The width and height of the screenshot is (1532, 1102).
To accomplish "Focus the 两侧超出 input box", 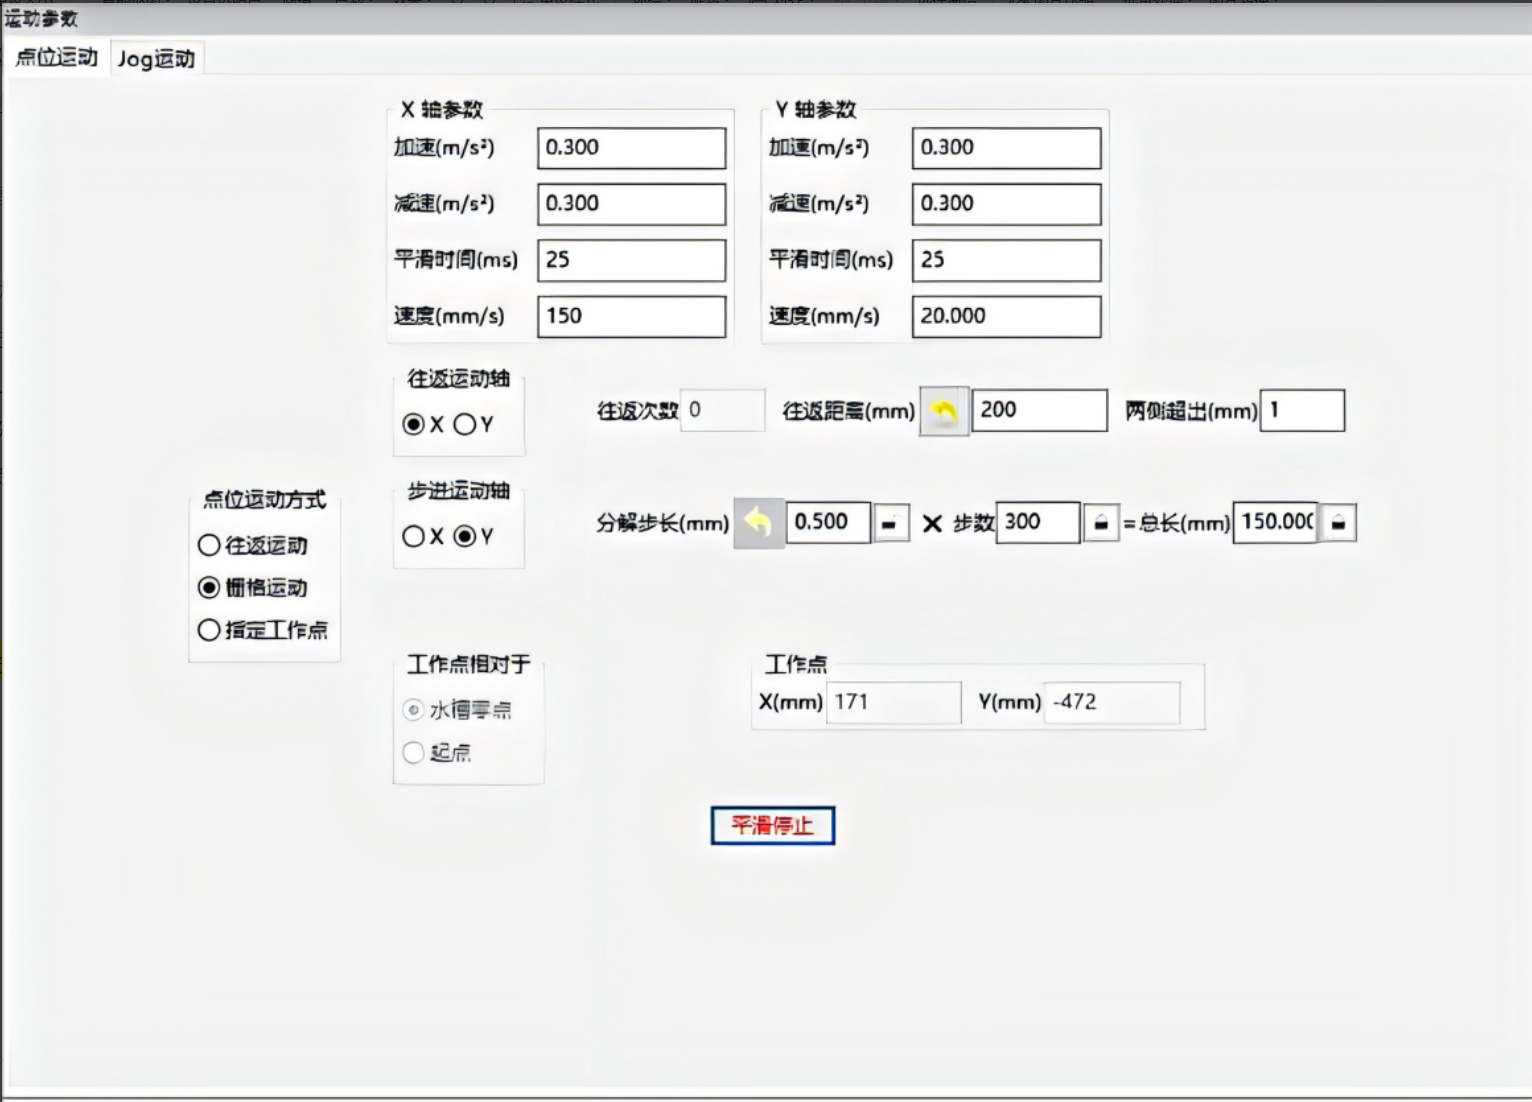I will pyautogui.click(x=1302, y=411).
